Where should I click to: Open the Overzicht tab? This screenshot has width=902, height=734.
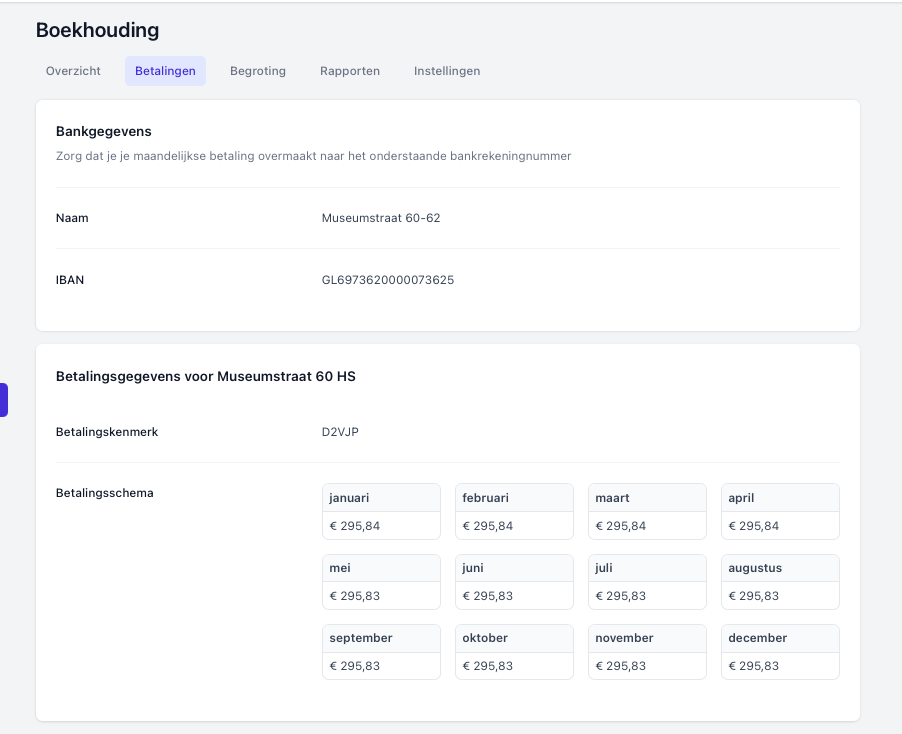point(73,71)
